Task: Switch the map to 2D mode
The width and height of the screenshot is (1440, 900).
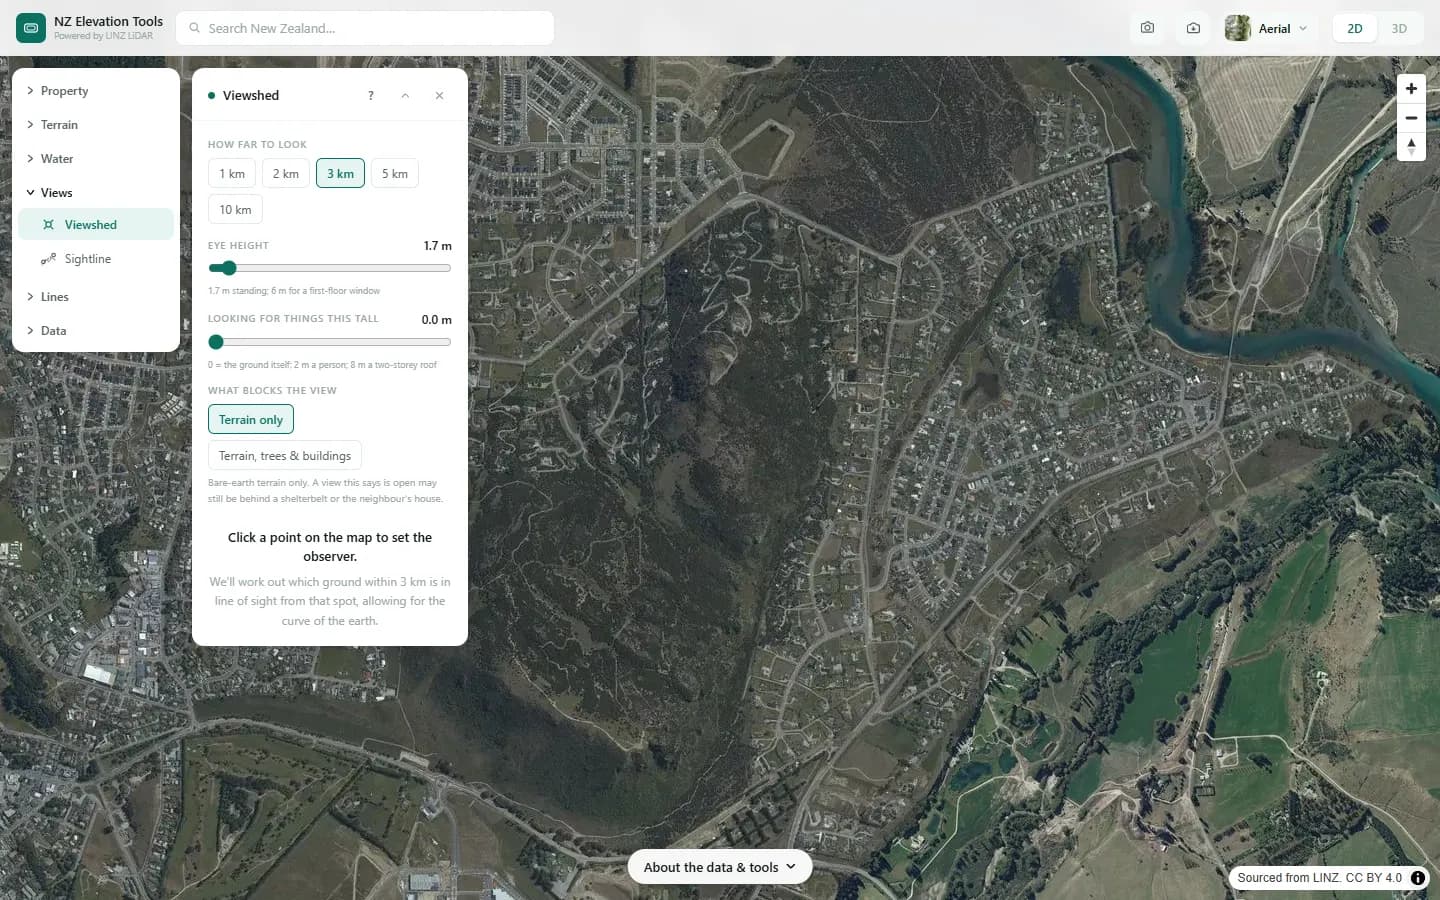Action: tap(1355, 28)
